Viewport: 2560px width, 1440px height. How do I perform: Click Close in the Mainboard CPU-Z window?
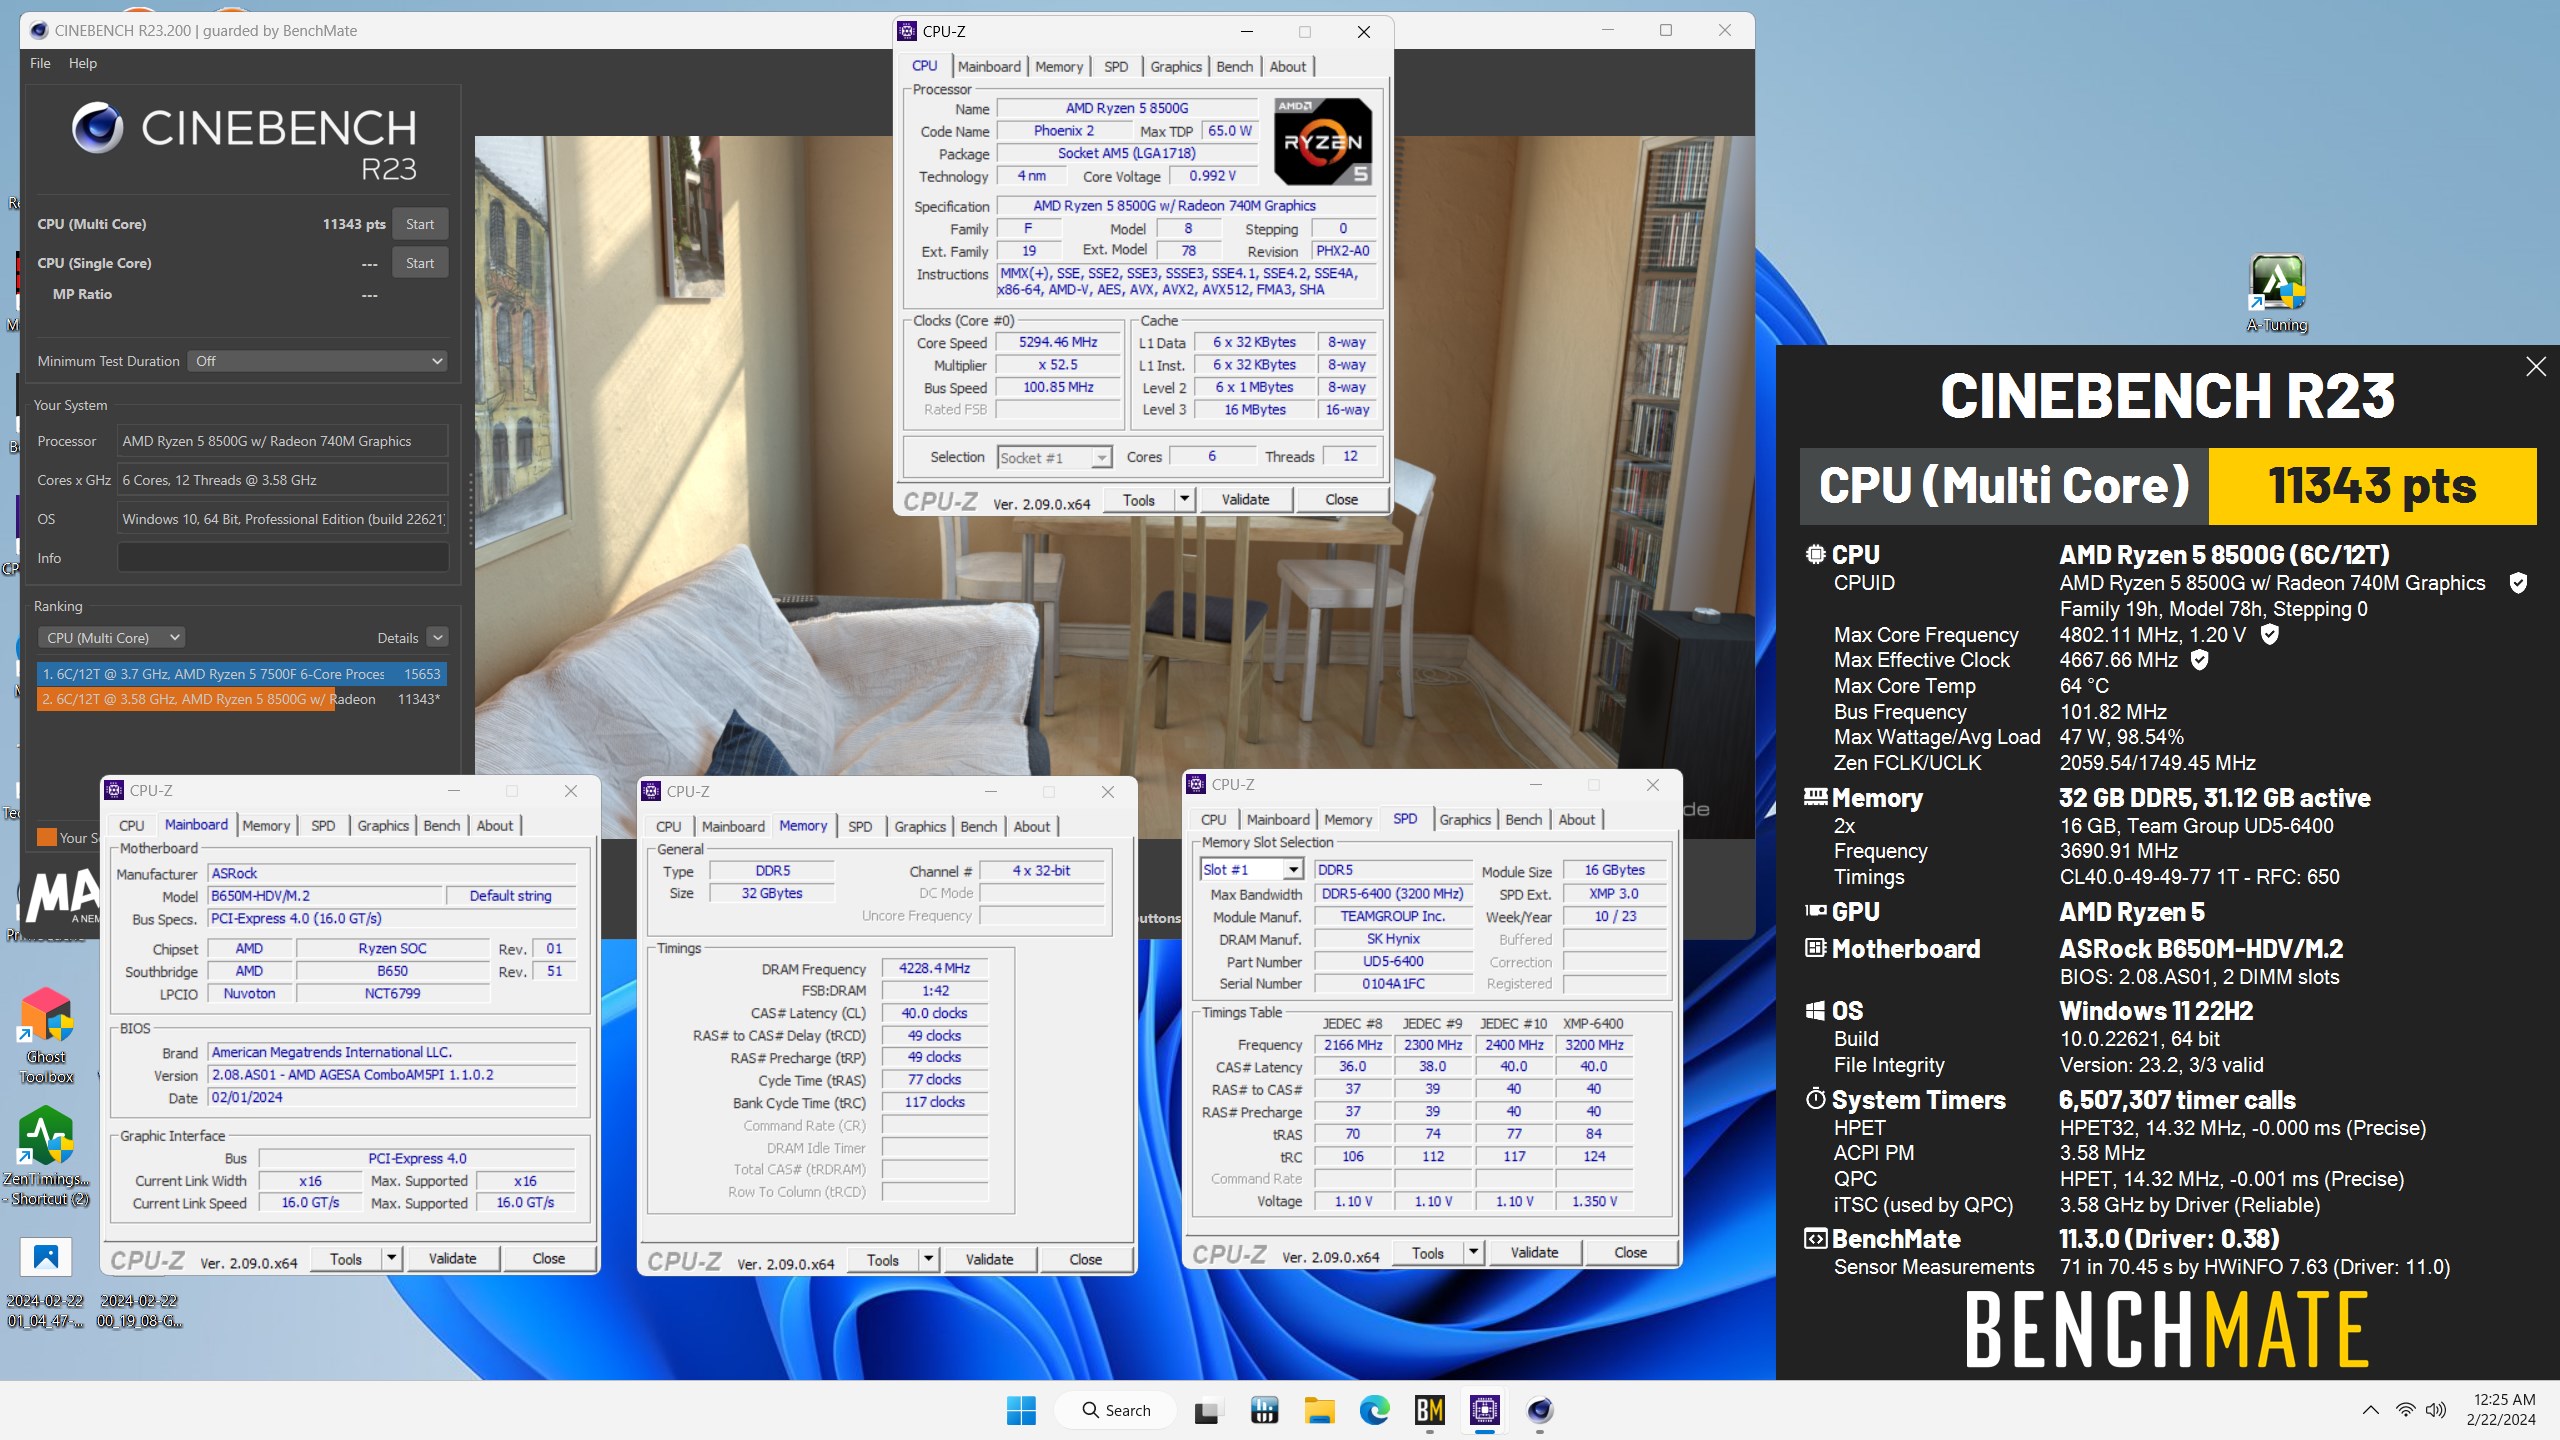tap(548, 1259)
